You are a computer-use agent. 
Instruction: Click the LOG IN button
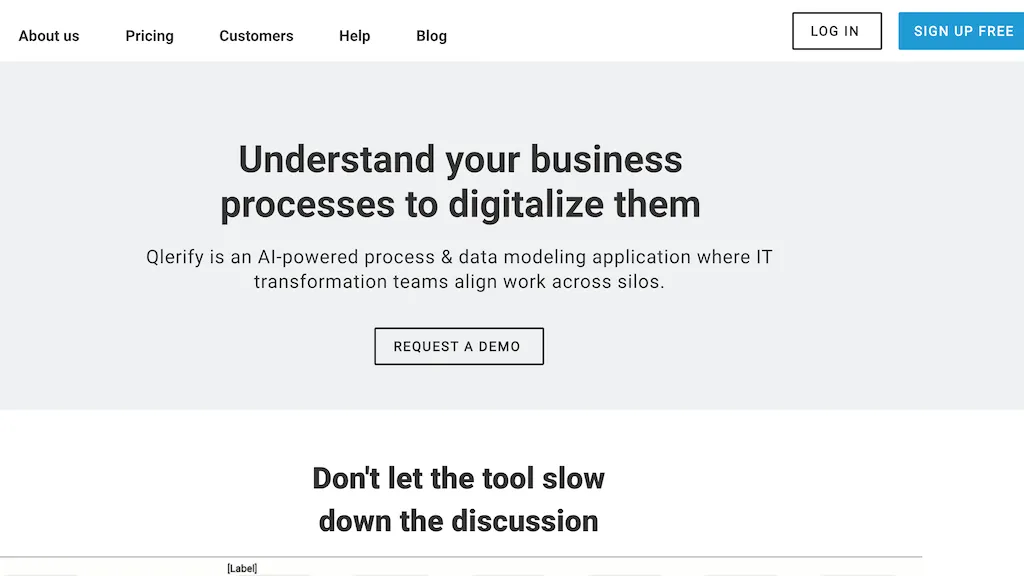836,31
